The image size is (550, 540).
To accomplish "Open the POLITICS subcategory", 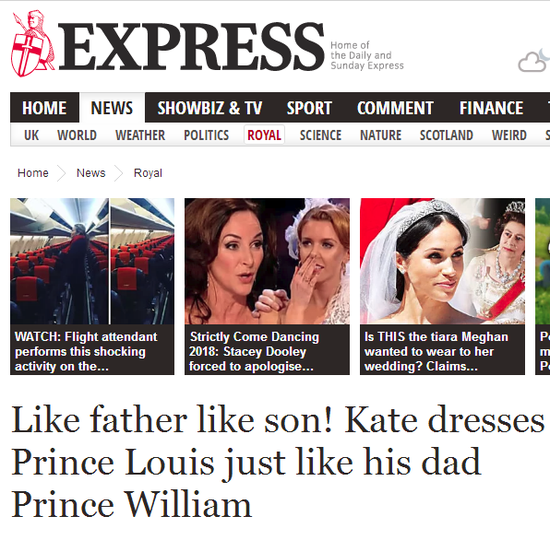I will point(206,135).
